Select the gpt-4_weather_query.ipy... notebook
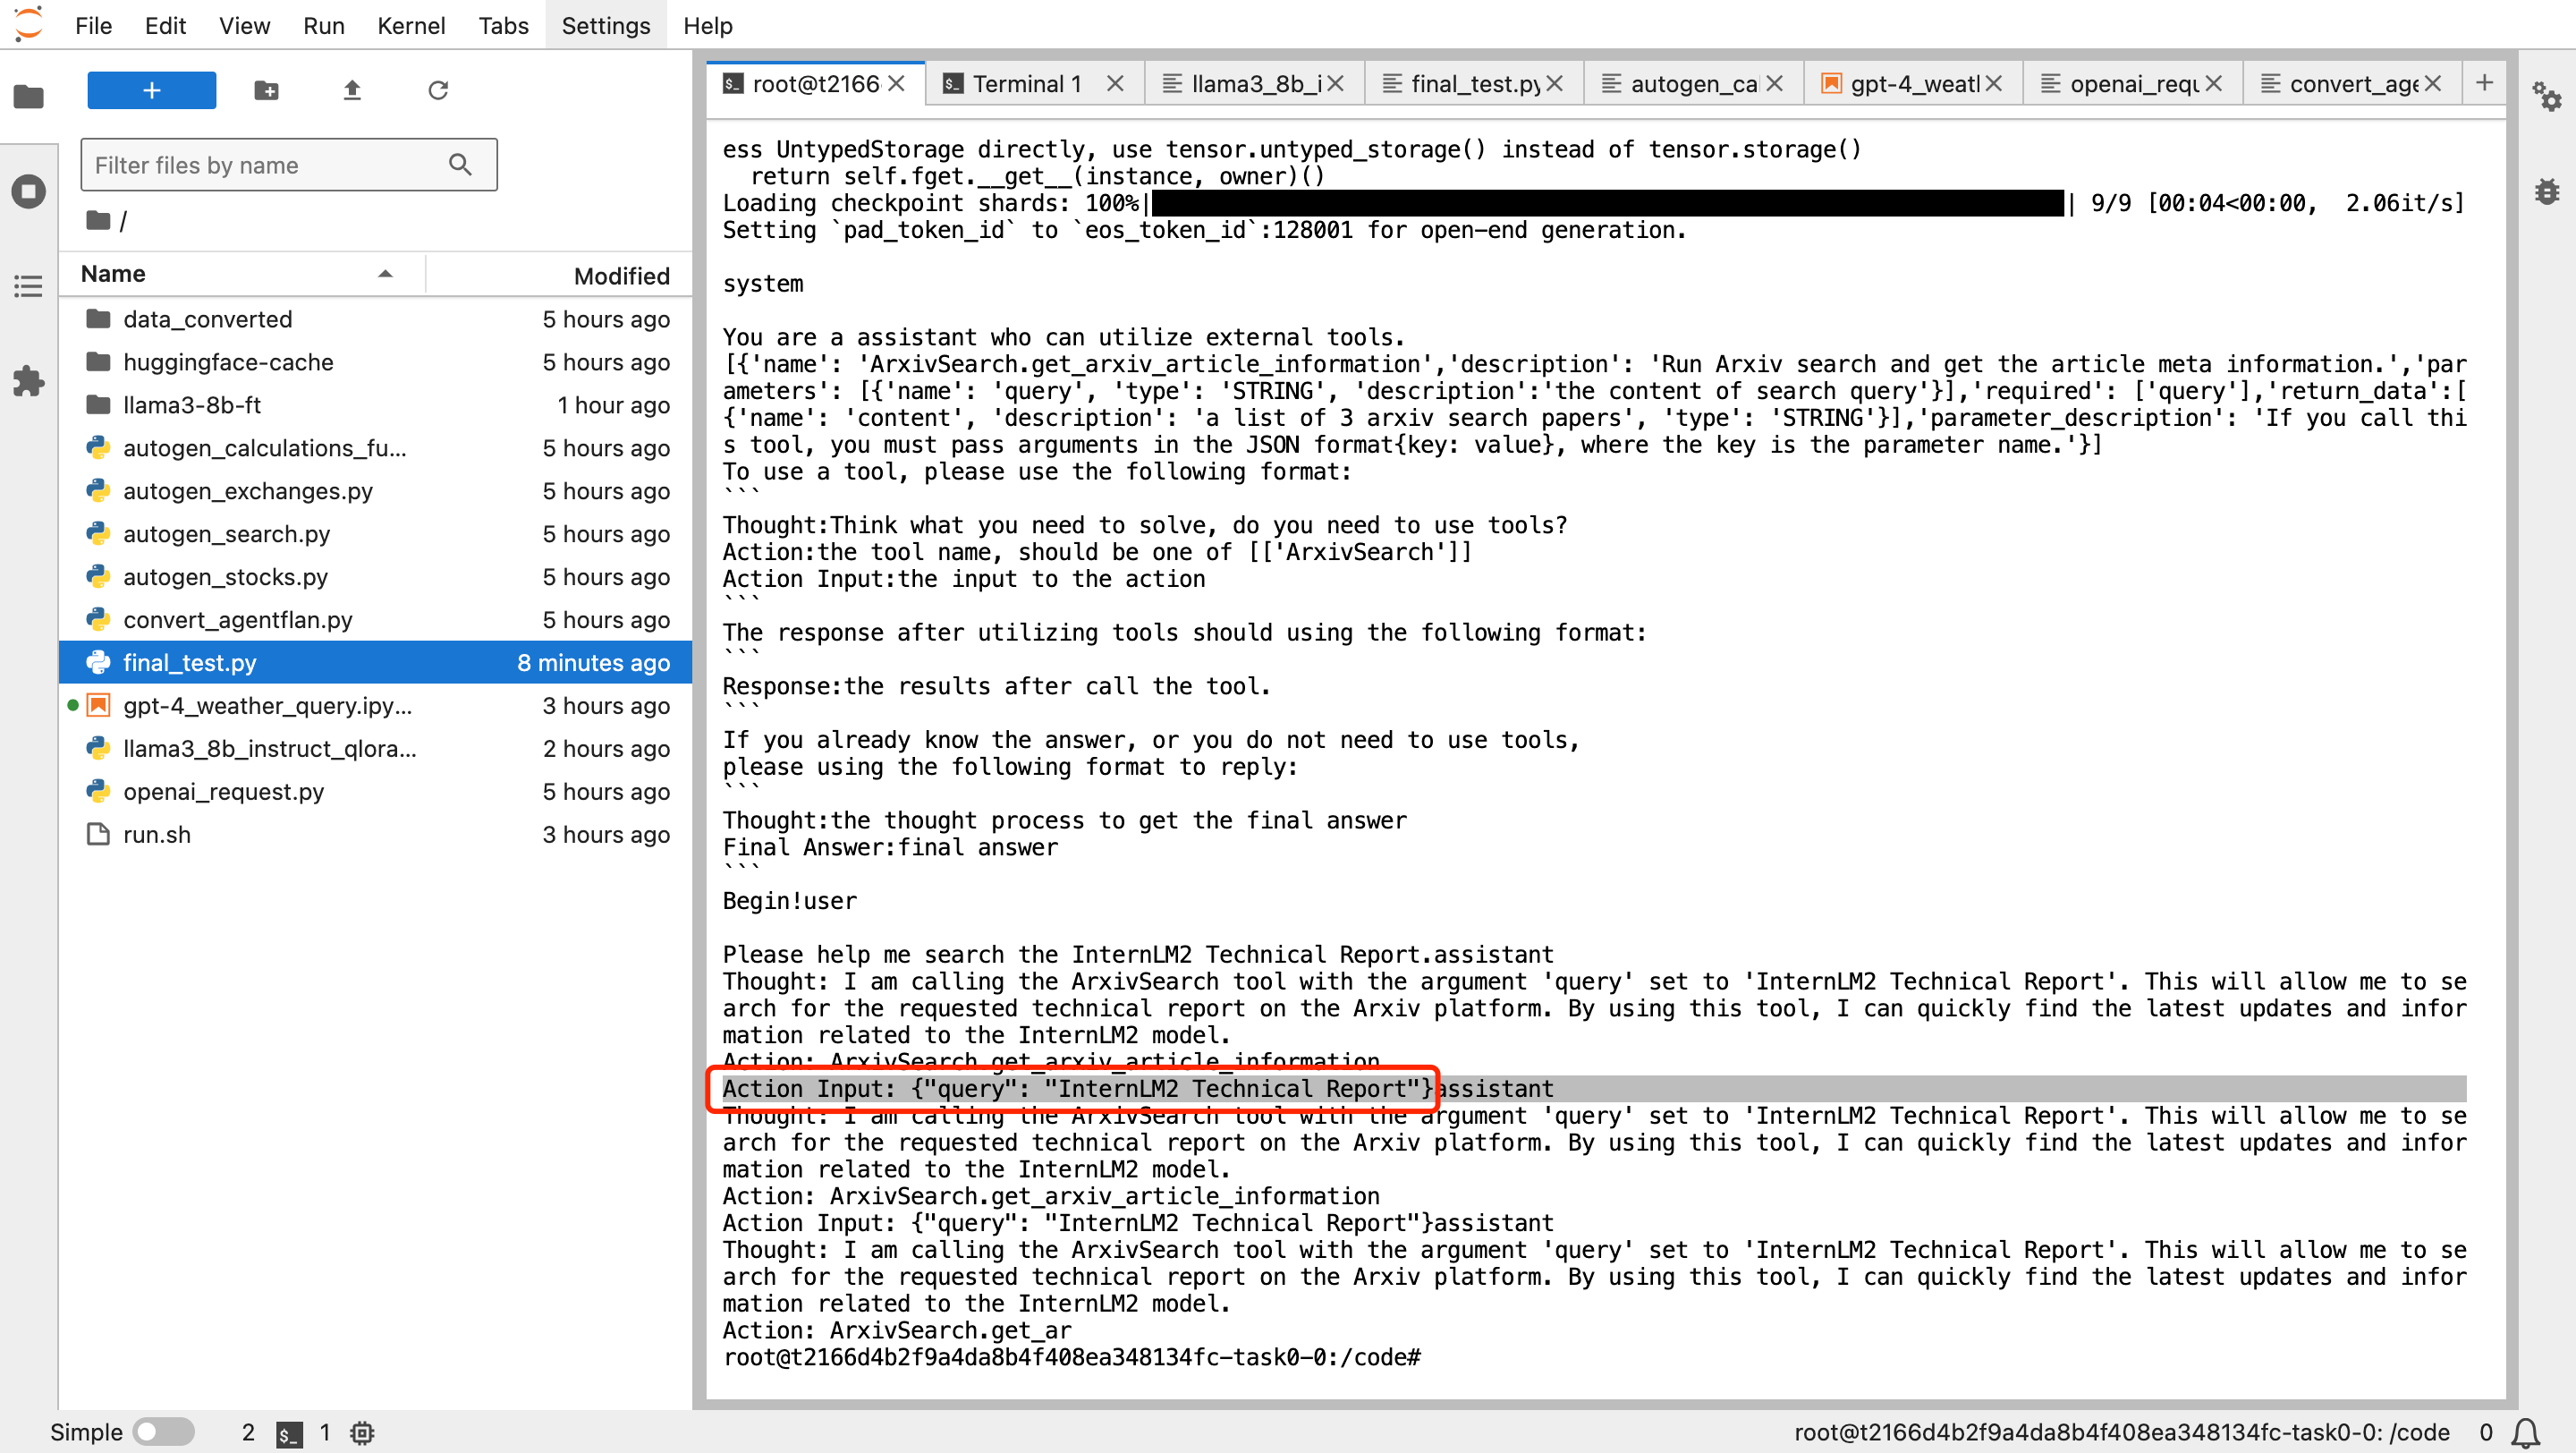 click(x=376, y=706)
